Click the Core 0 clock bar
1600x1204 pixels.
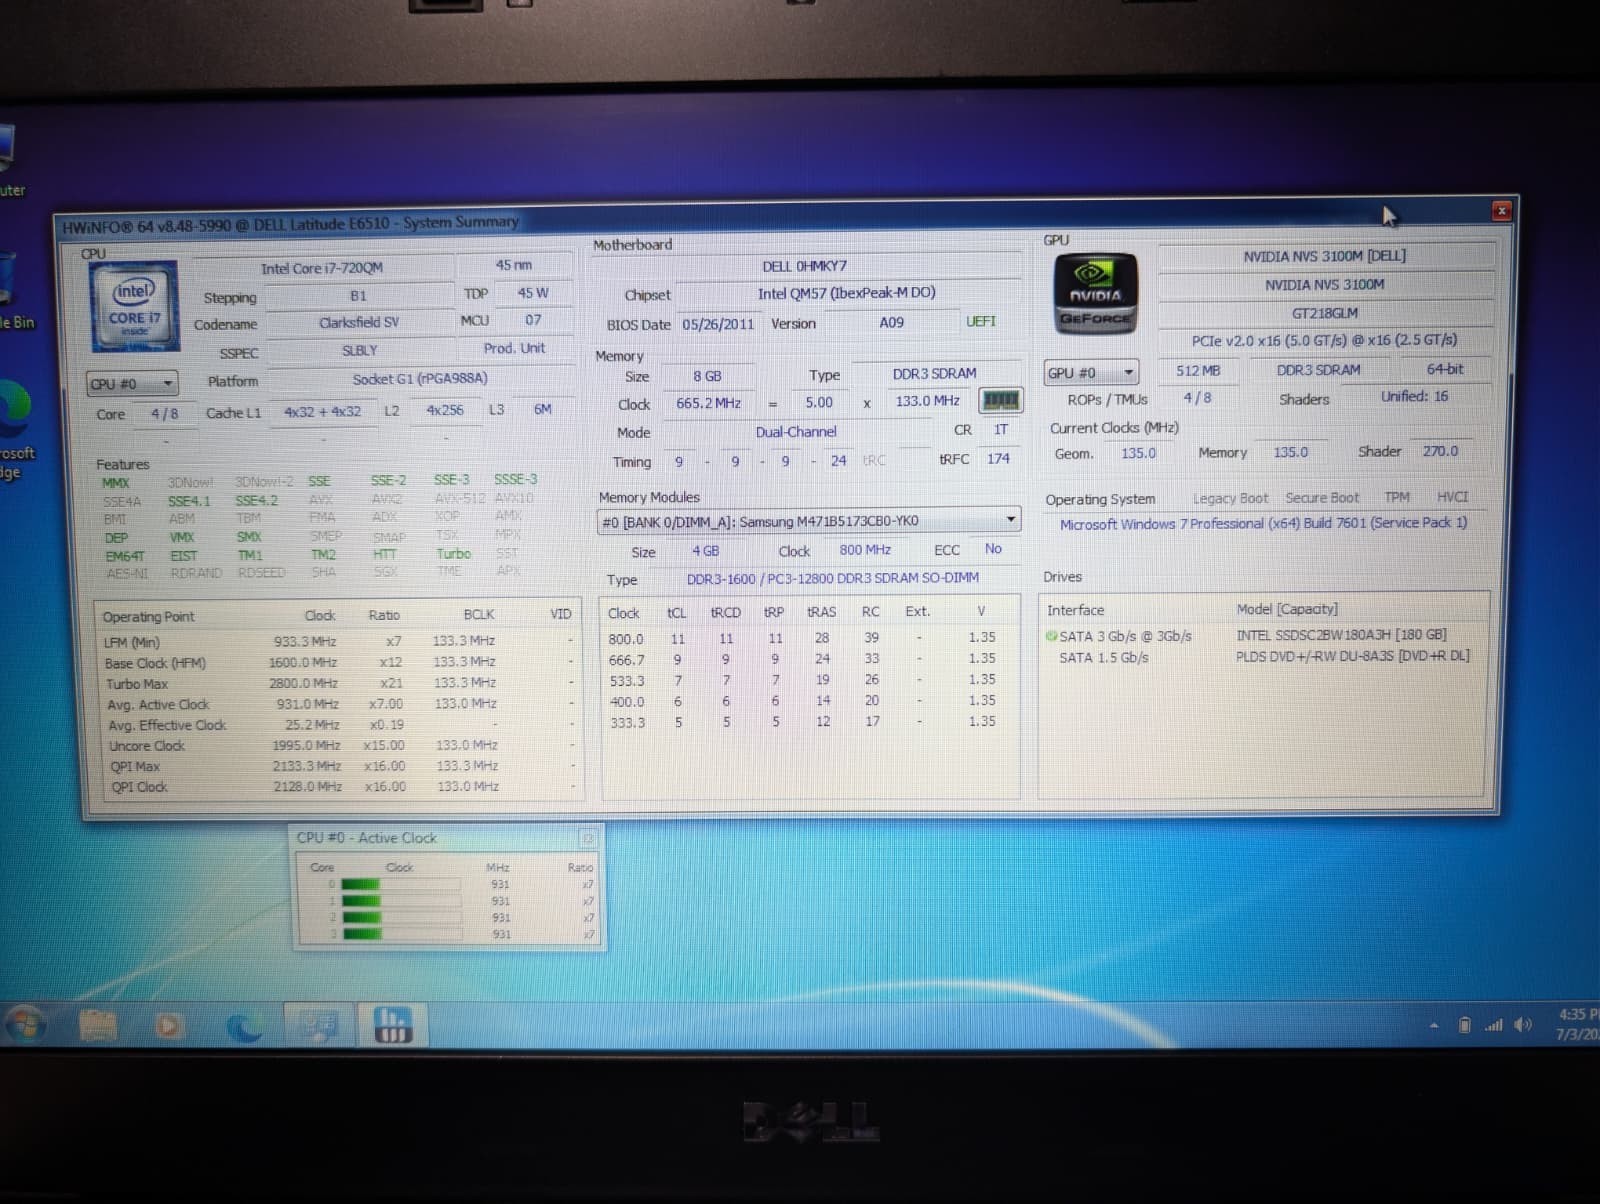pos(400,884)
